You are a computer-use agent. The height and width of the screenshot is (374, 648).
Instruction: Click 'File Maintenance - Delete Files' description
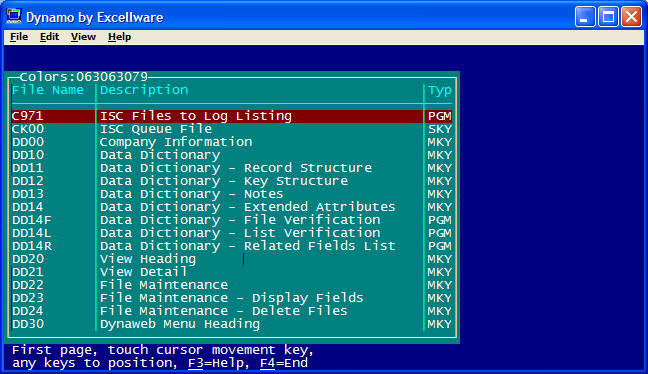(224, 311)
